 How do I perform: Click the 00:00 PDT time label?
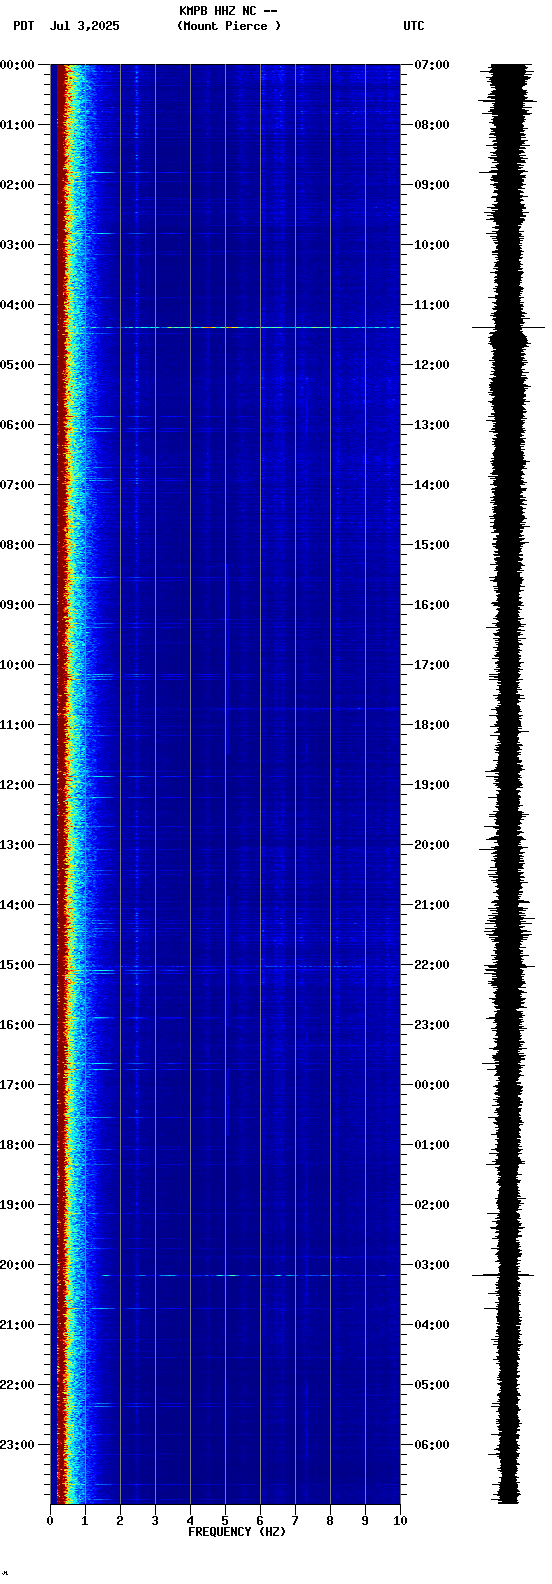pyautogui.click(x=18, y=65)
